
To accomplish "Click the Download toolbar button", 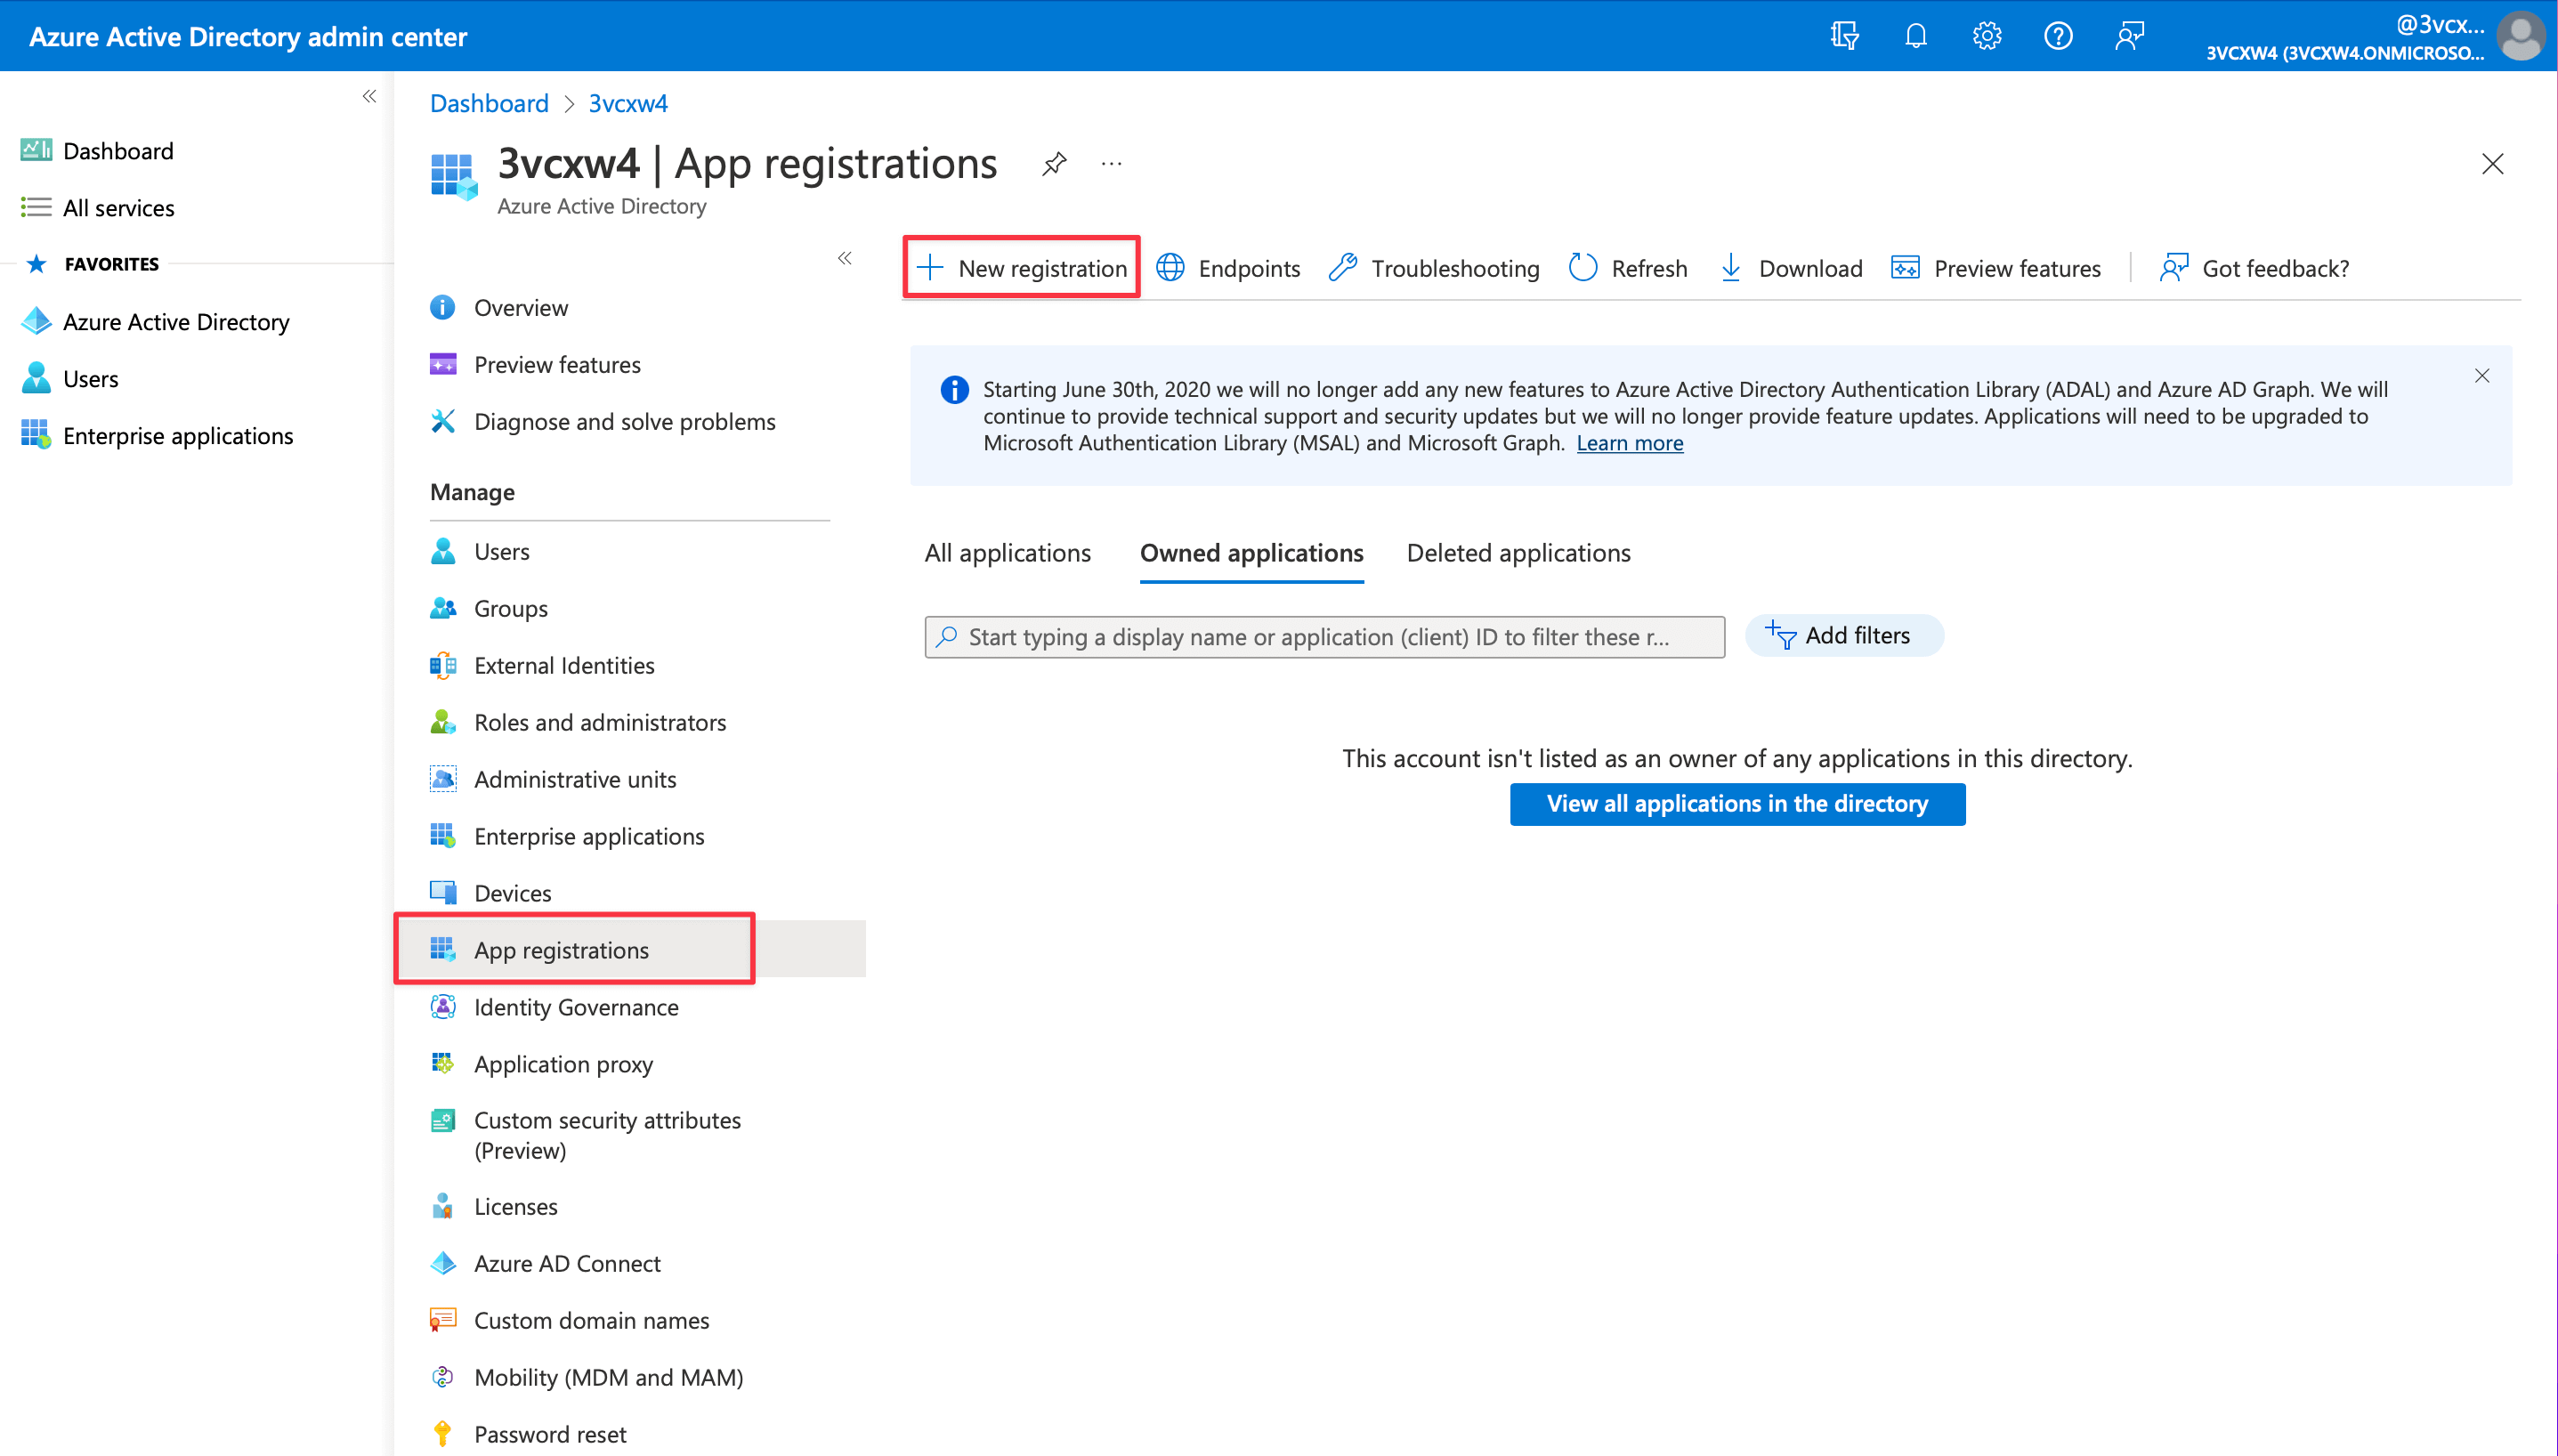I will (x=1790, y=268).
